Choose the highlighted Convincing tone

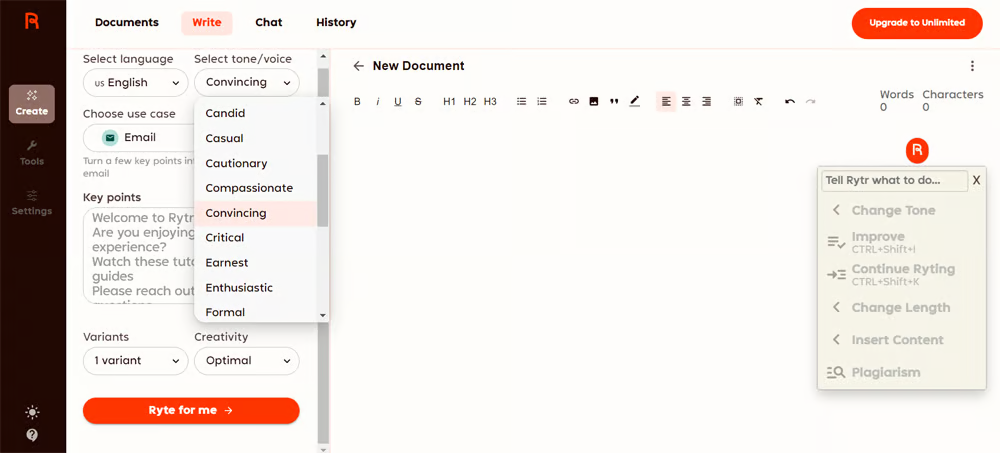[256, 213]
